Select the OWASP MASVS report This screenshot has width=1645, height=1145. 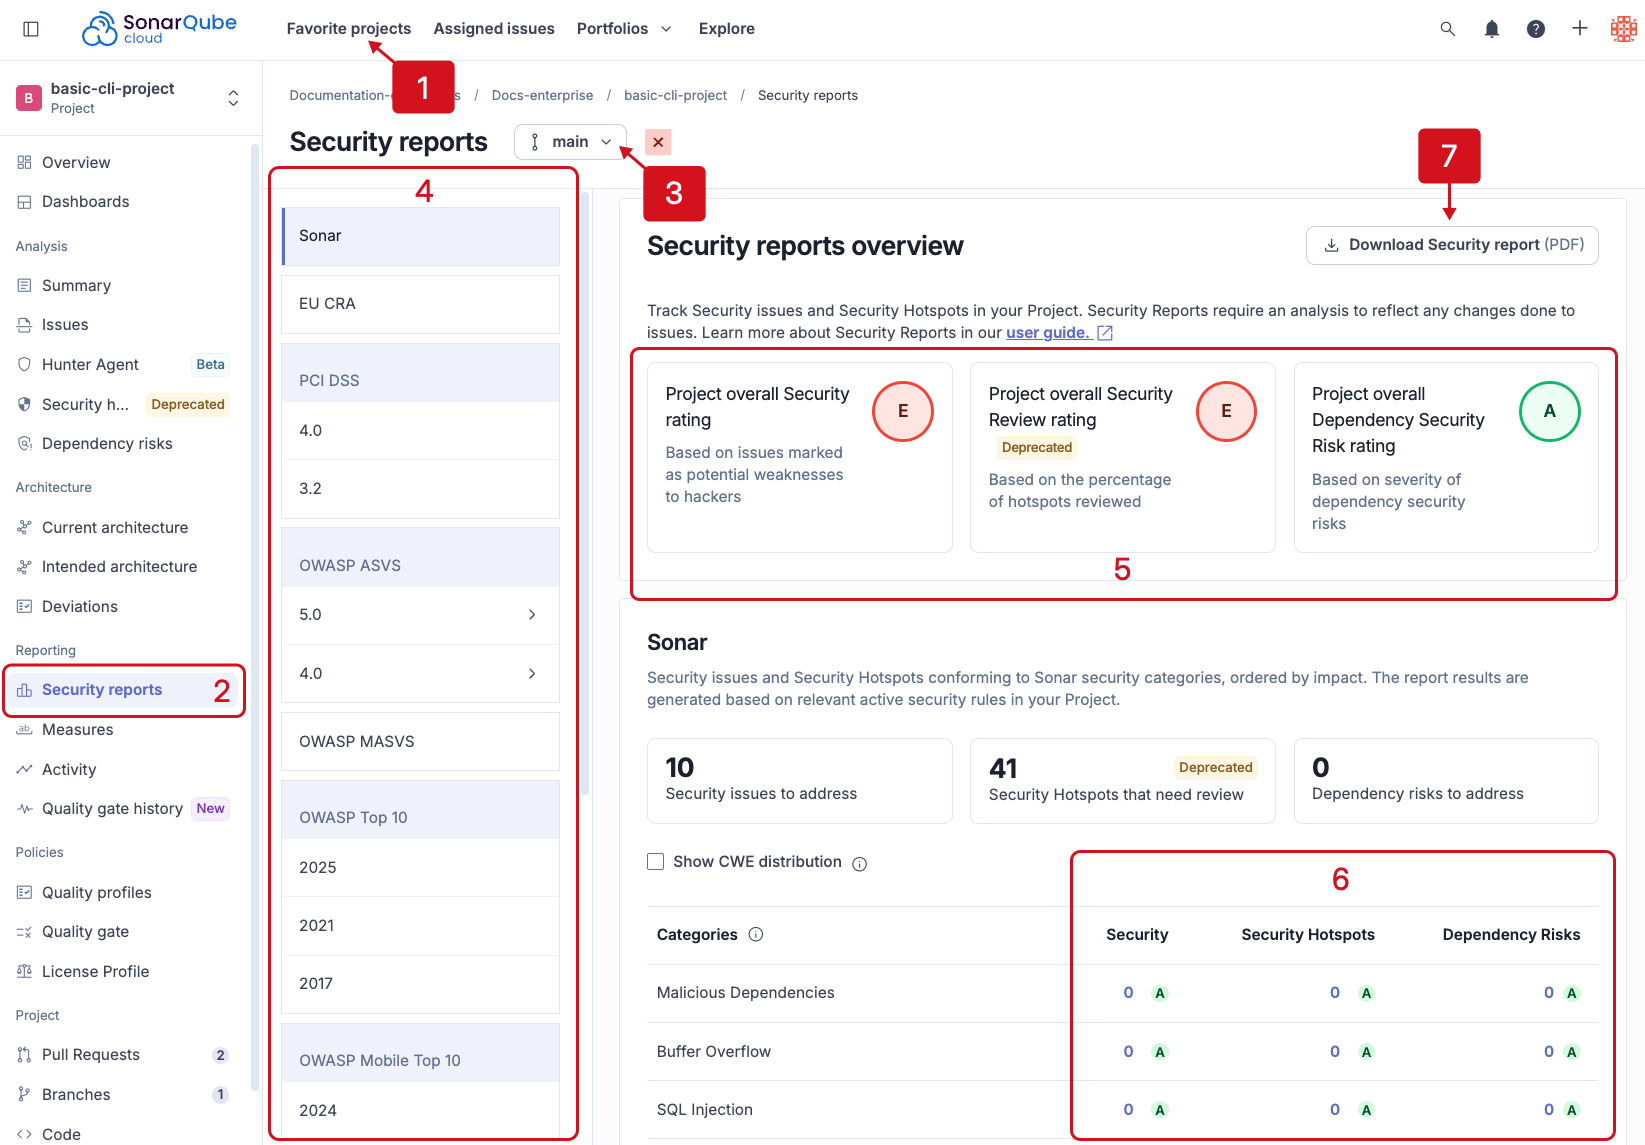click(x=420, y=742)
